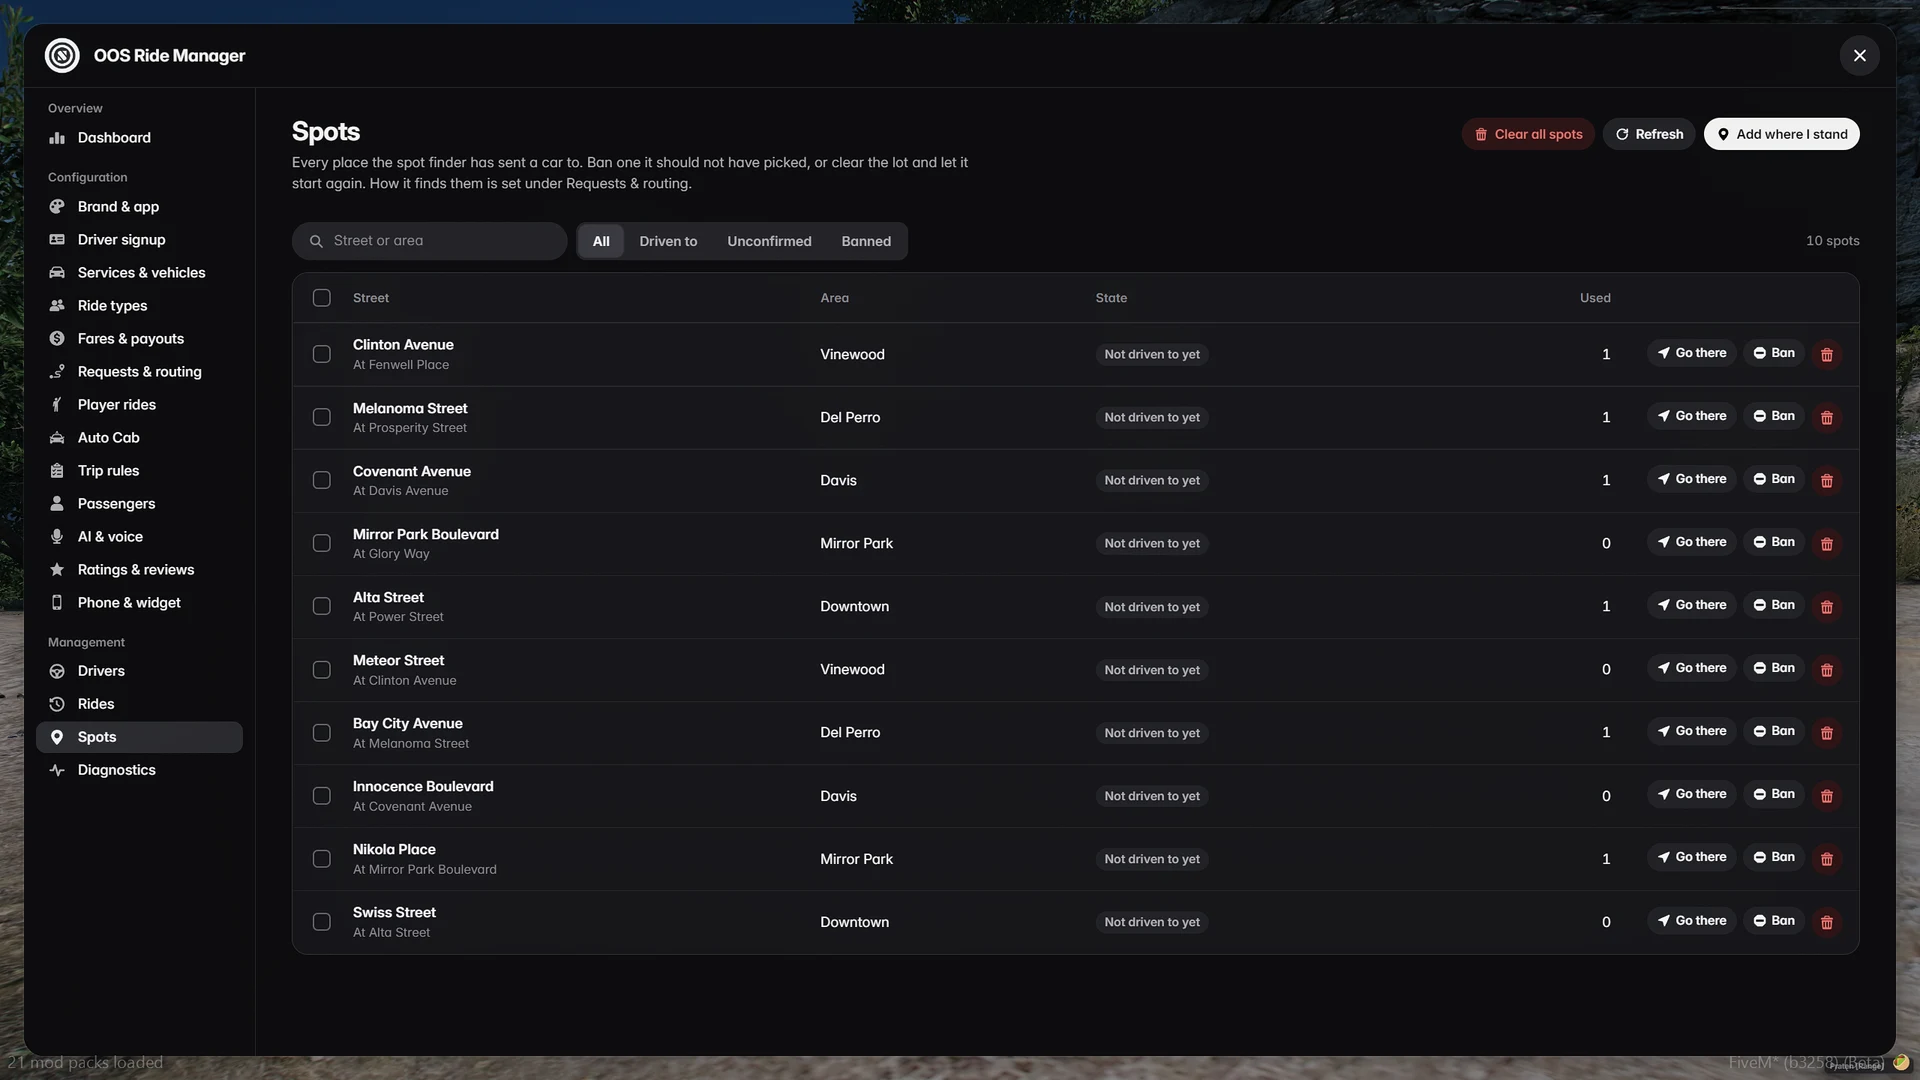Screen dimensions: 1920x1080
Task: Switch to the Driven to filter tab
Action: tap(668, 241)
